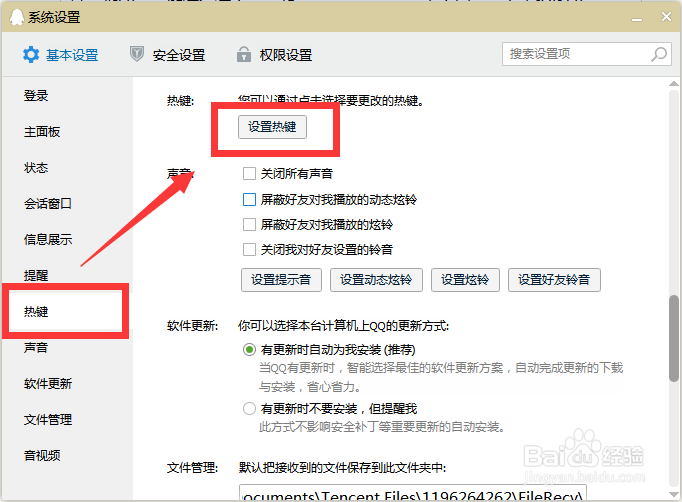Switch to the 权限设置 tab
Image resolution: width=682 pixels, height=502 pixels.
pos(274,55)
